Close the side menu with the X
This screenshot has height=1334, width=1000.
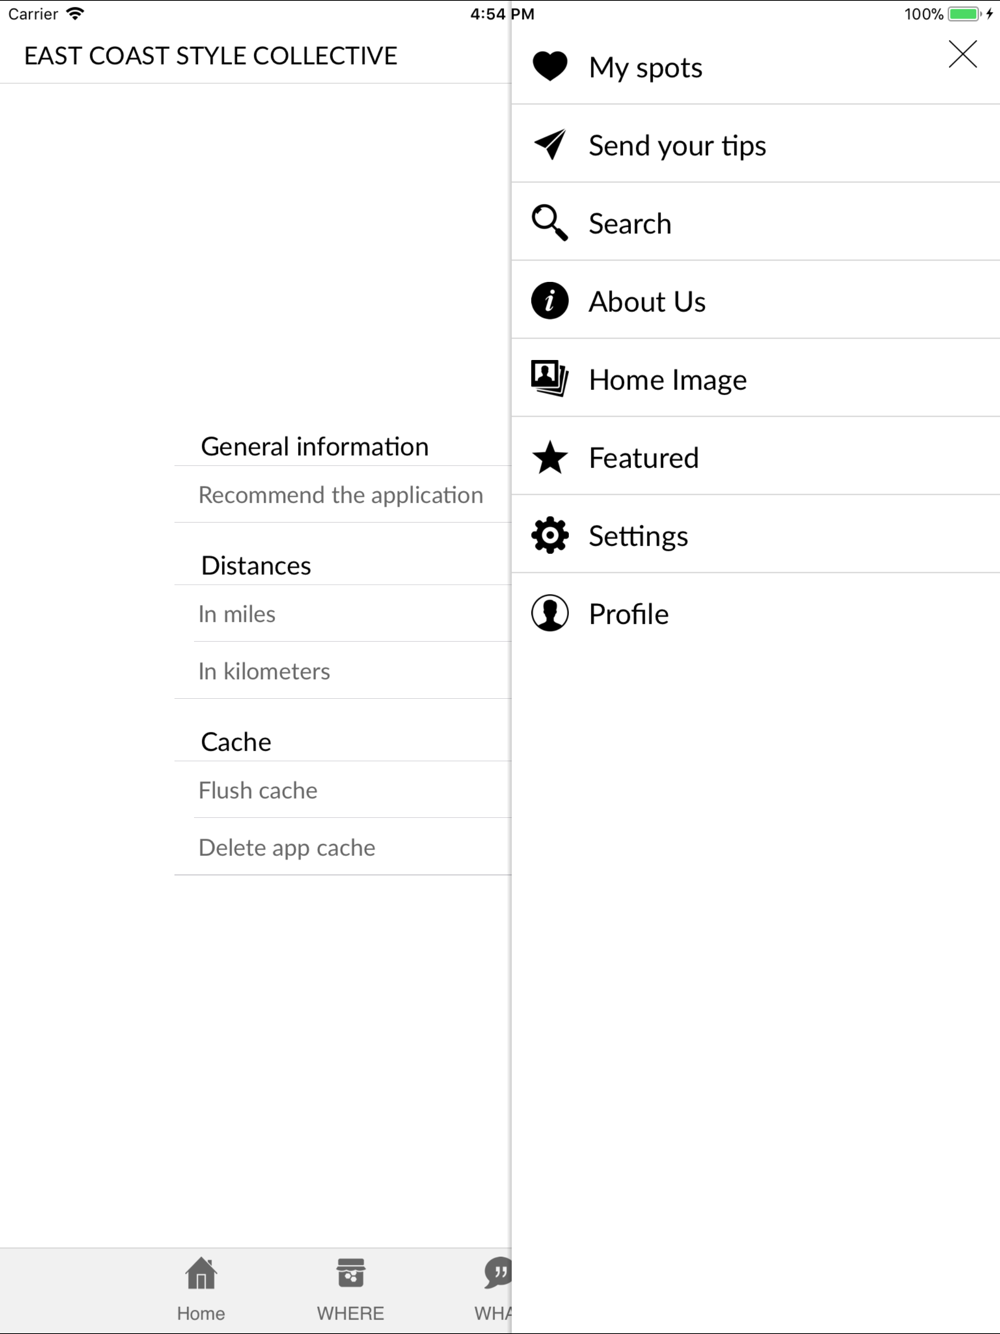(x=963, y=54)
